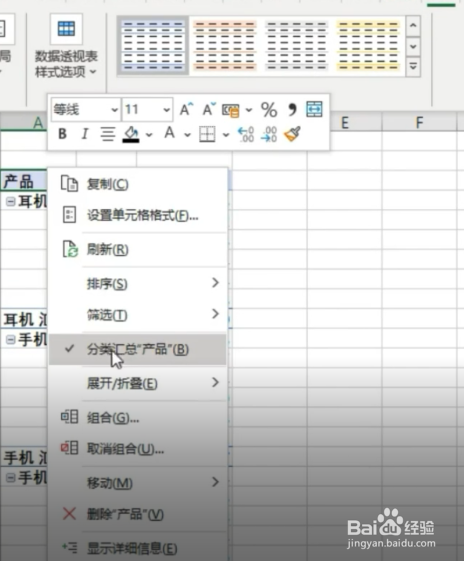Select the 耳机 汇总 subtotal row cell
Screen dimensions: 464x561
[x=24, y=319]
